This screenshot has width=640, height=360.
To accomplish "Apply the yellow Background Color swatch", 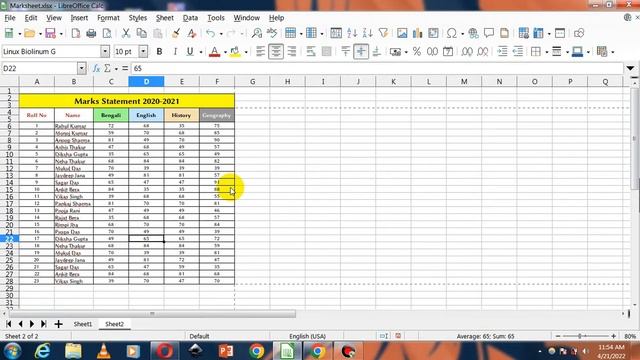I will pos(235,51).
